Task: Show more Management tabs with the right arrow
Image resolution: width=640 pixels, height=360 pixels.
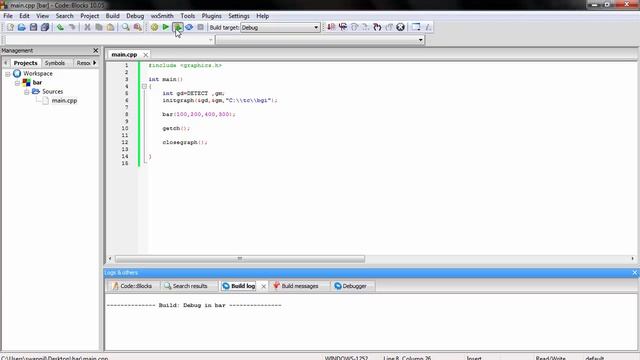Action: 95,63
